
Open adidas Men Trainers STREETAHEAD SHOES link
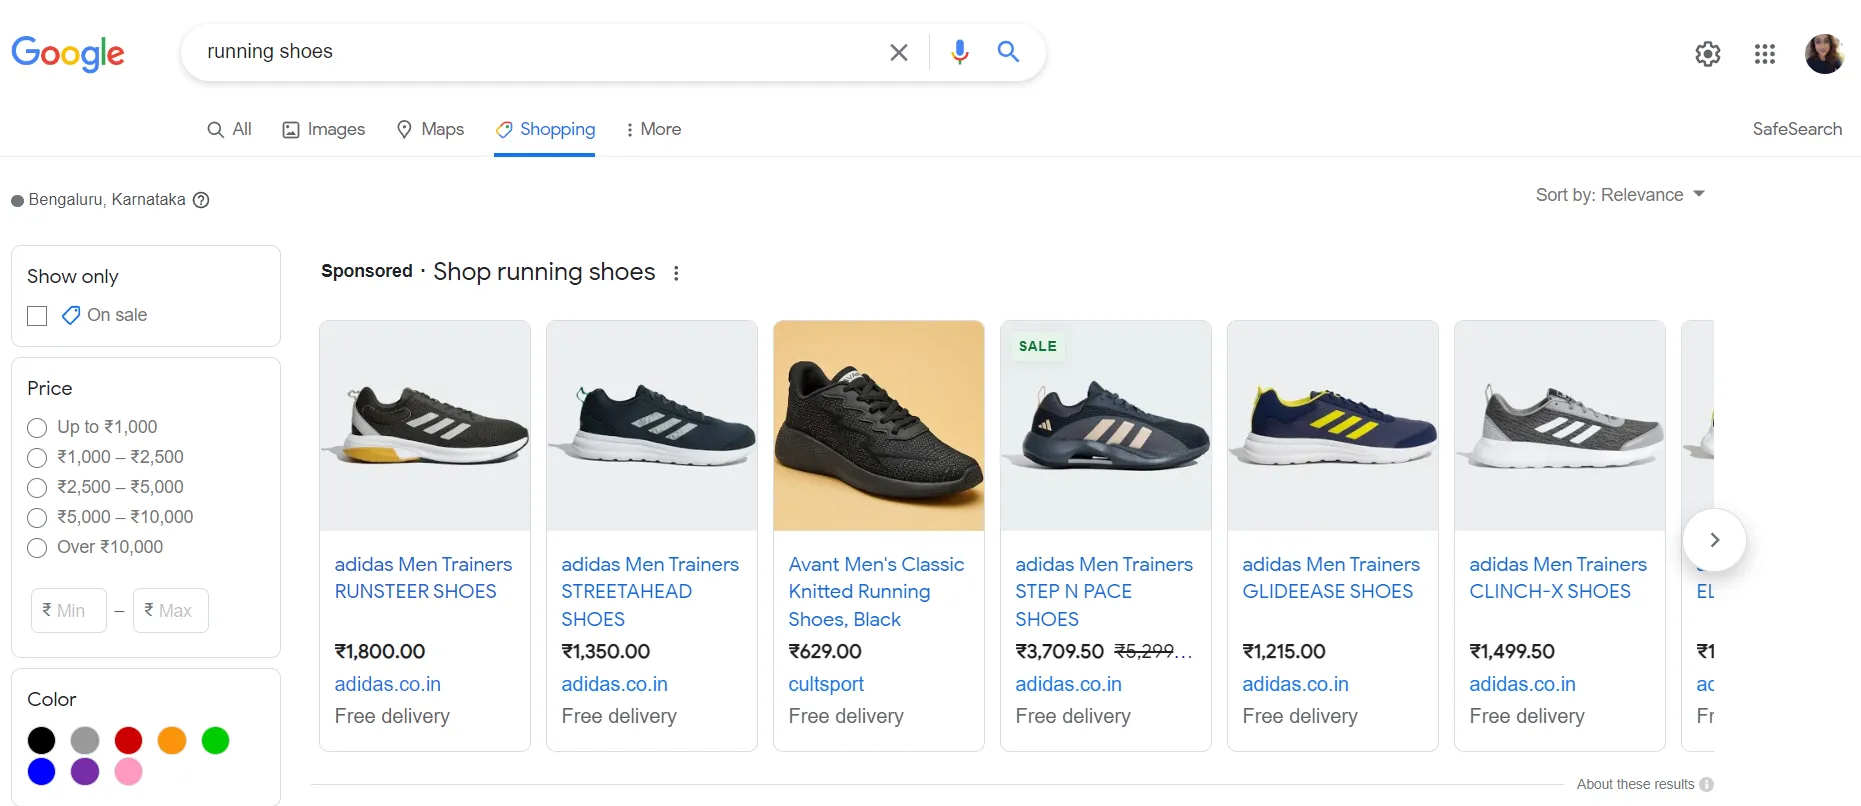(x=650, y=592)
